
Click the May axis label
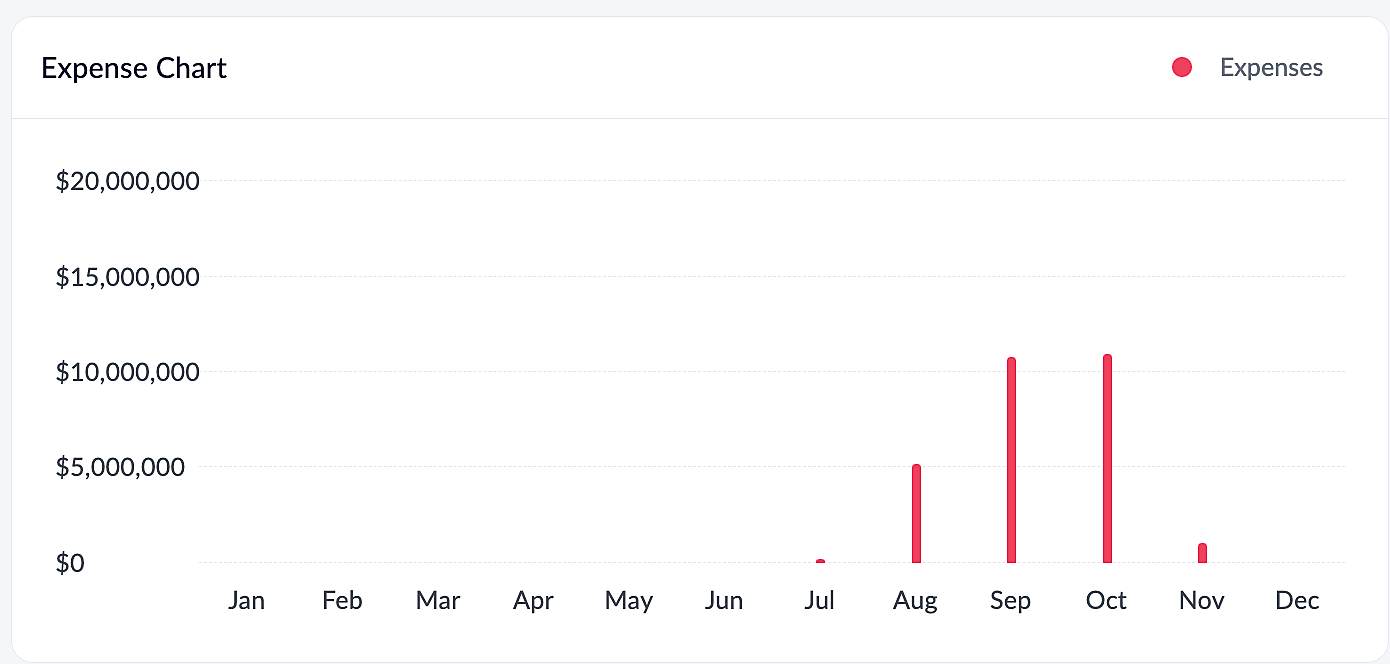(x=629, y=601)
